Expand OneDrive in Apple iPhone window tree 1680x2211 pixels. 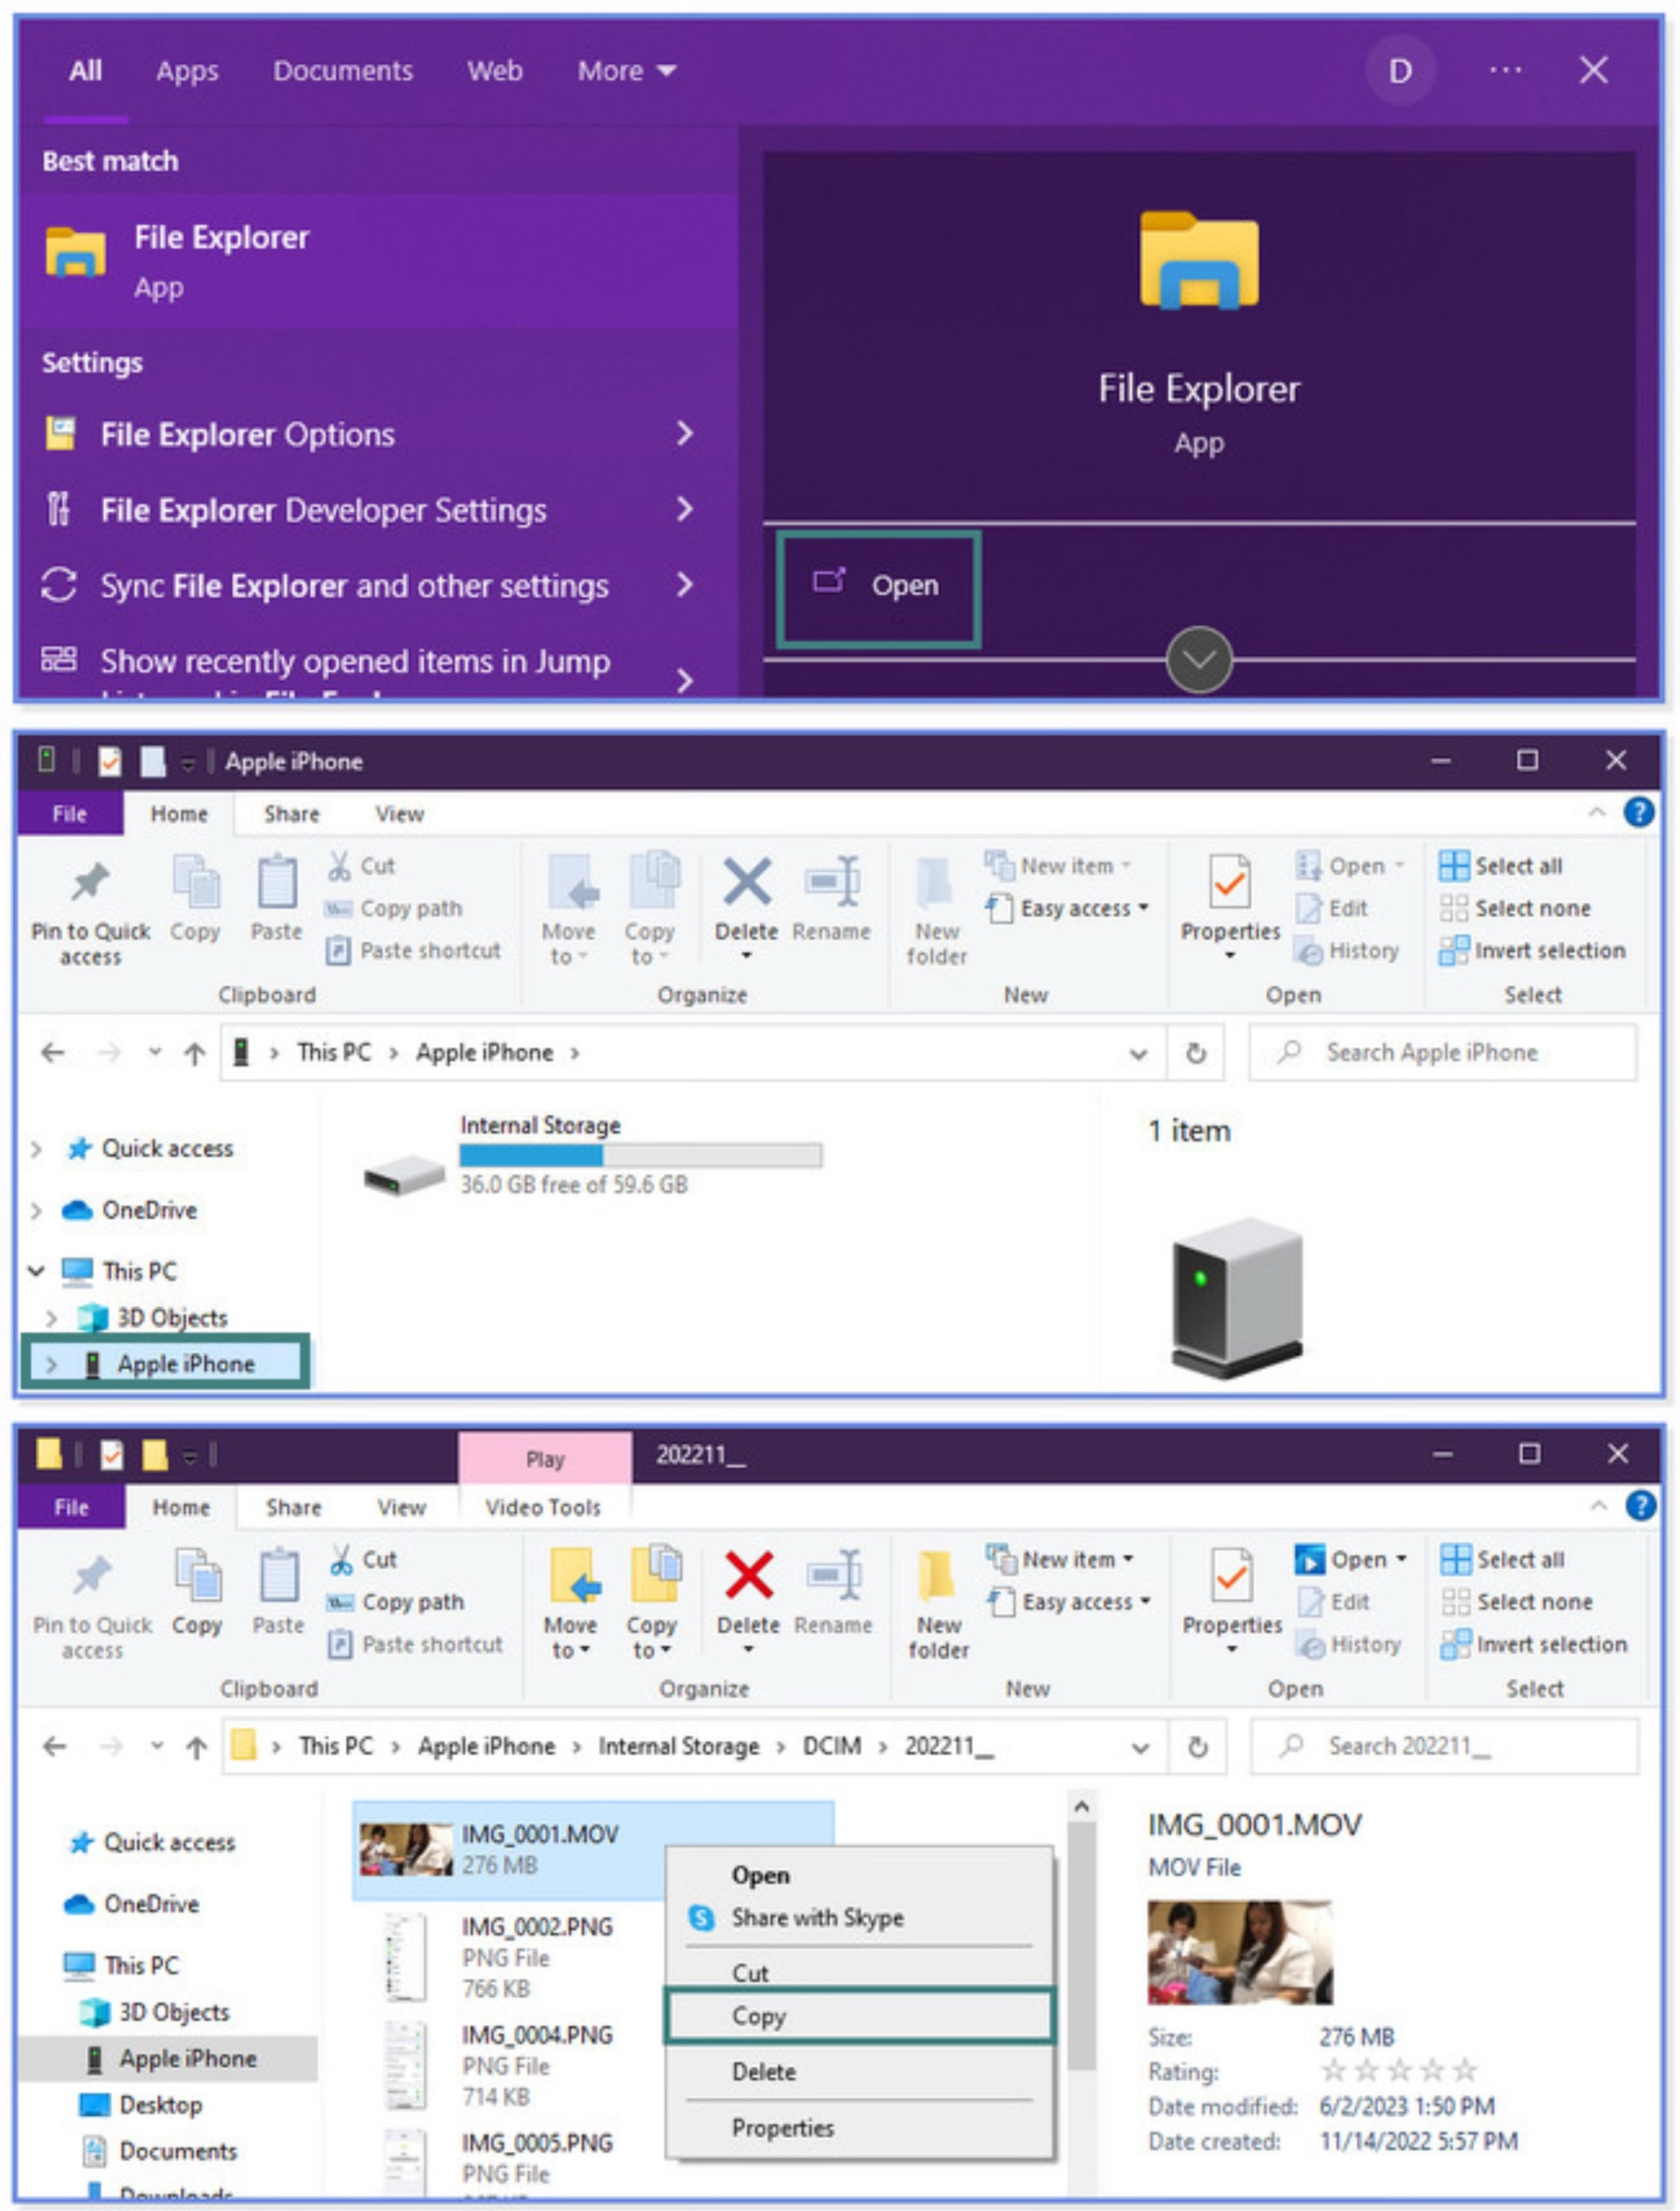(37, 1211)
